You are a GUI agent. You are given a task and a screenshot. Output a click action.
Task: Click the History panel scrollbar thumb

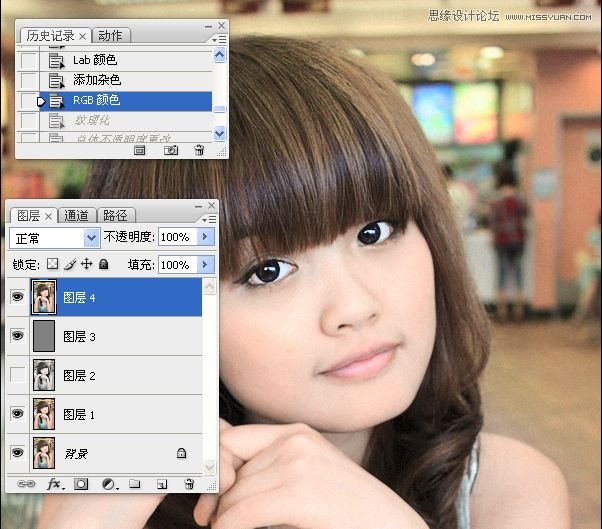pos(220,109)
